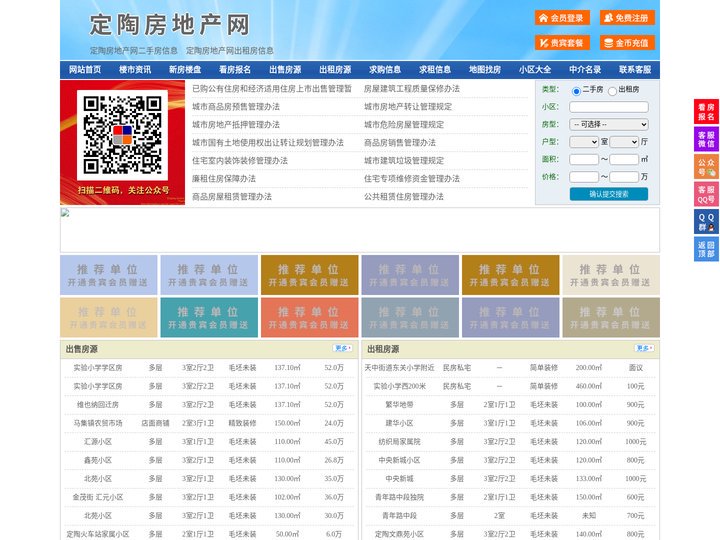The height and width of the screenshot is (540, 720).
Task: Open the 定陶文鼎苑小区 rental listing
Action: [x=399, y=534]
